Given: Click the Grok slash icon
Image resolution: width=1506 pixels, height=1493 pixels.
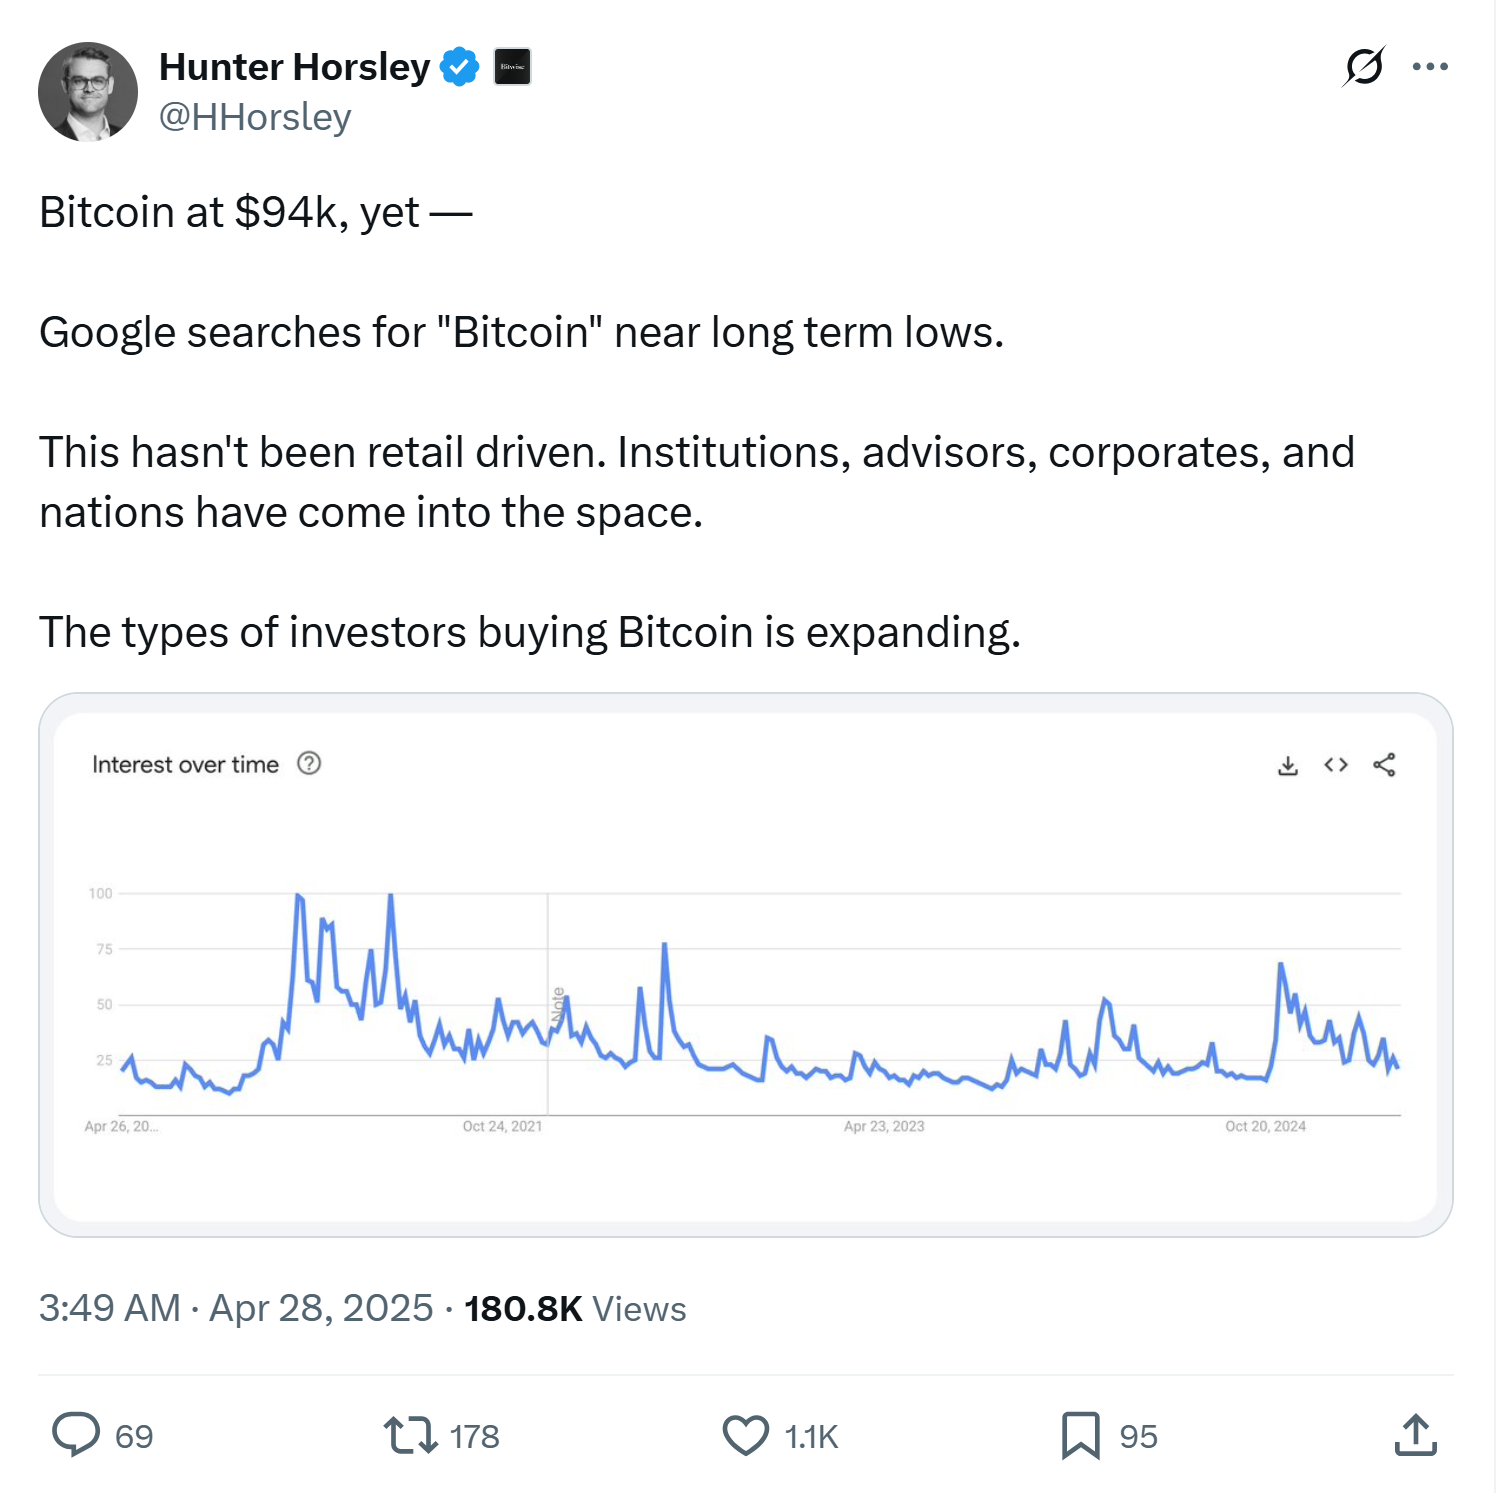Looking at the screenshot, I should pyautogui.click(x=1364, y=67).
